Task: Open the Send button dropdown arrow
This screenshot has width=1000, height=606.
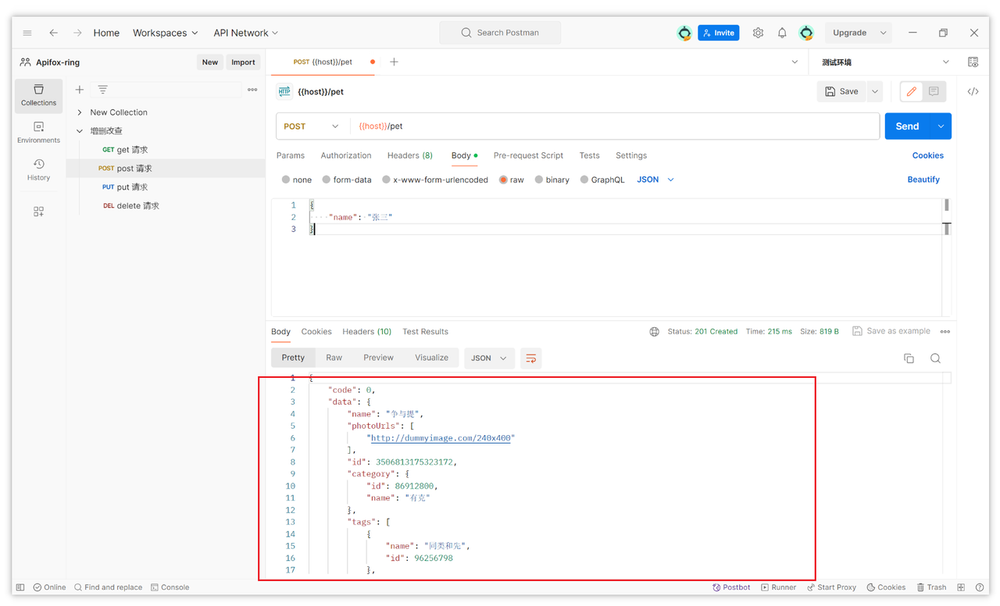Action: pos(941,126)
